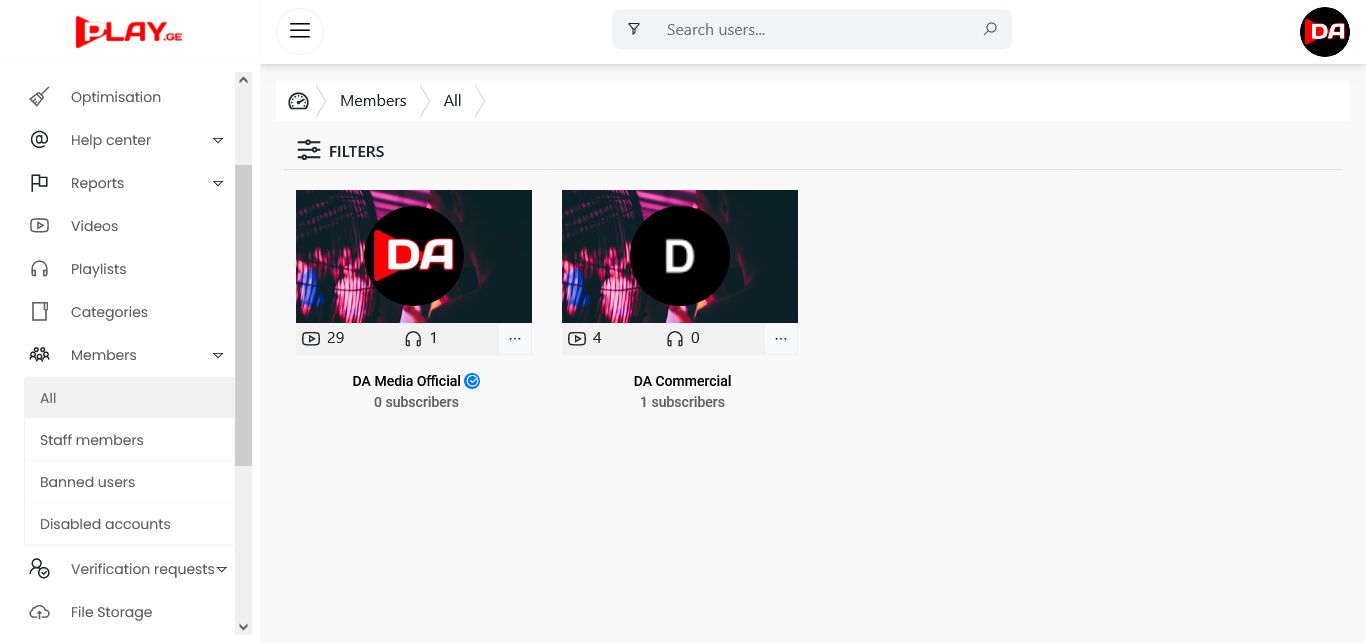Viewport: 1366px width, 643px height.
Task: Open the FILTERS panel label
Action: (357, 152)
